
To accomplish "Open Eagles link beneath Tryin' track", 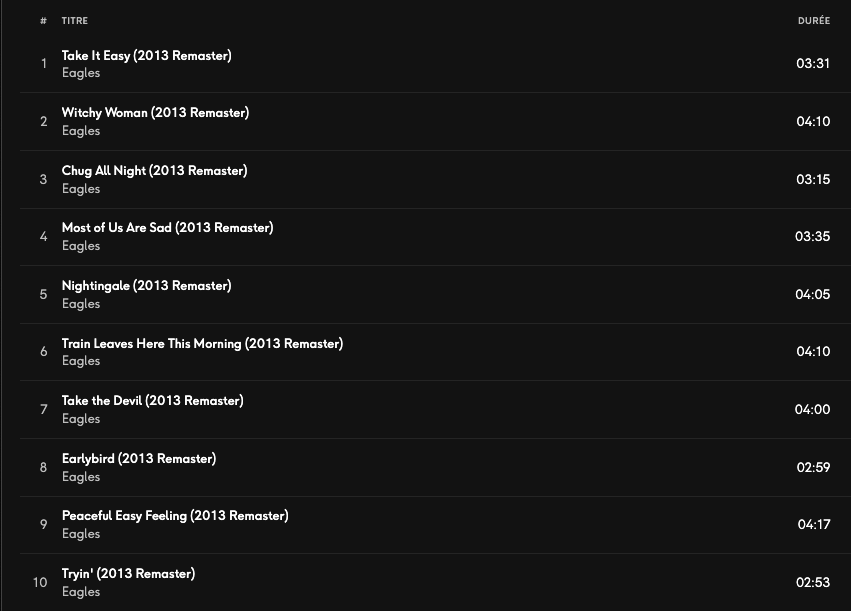I will tap(81, 592).
